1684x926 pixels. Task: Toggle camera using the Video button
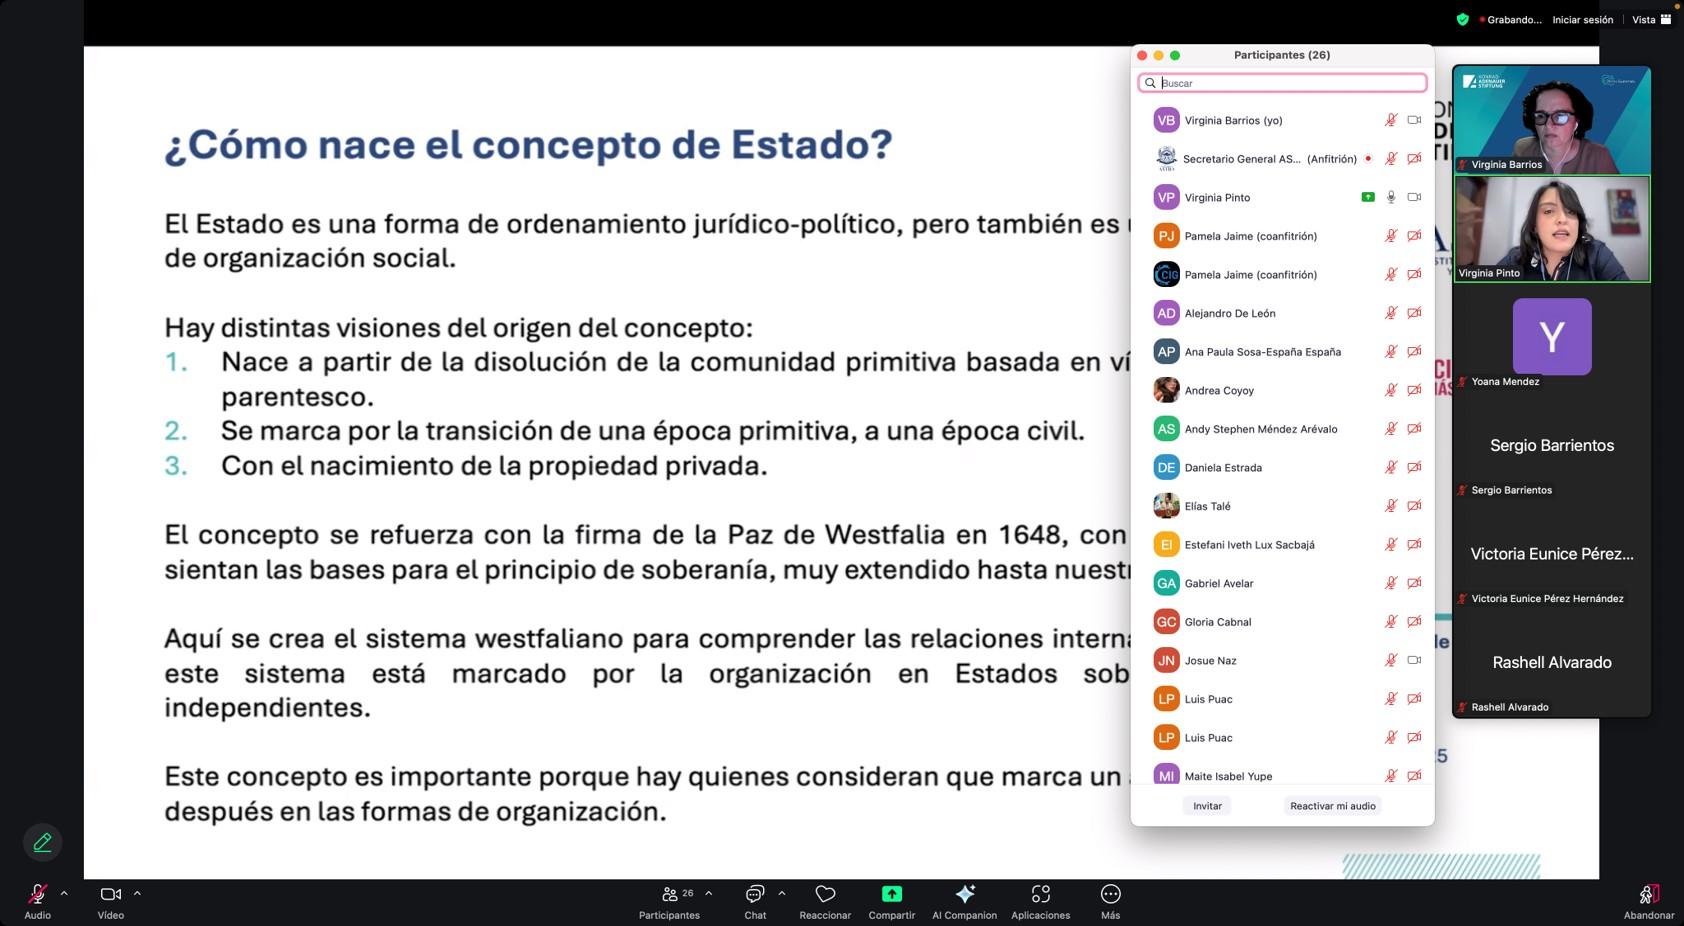110,894
